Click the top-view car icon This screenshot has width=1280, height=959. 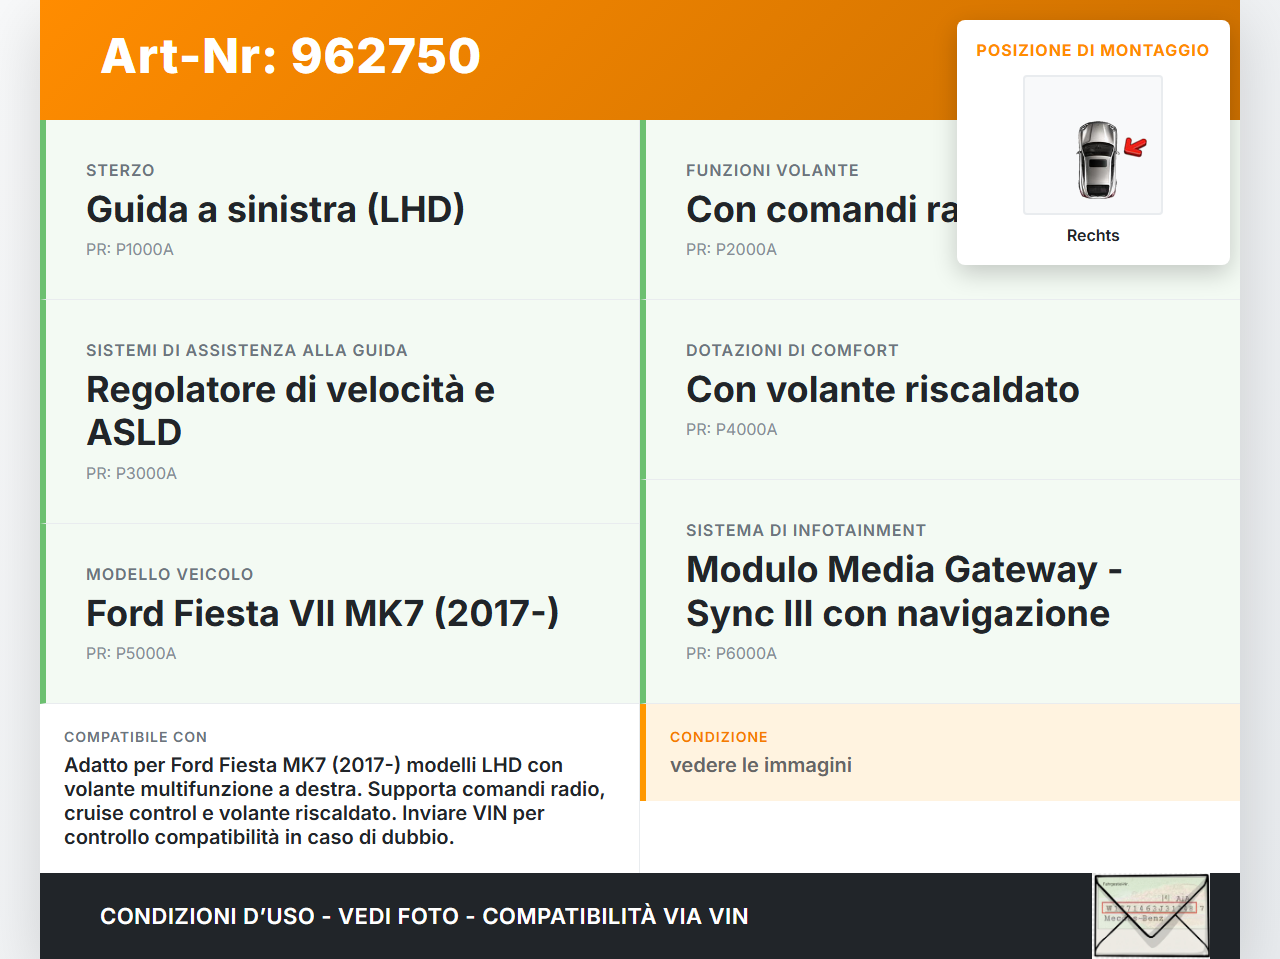point(1097,159)
